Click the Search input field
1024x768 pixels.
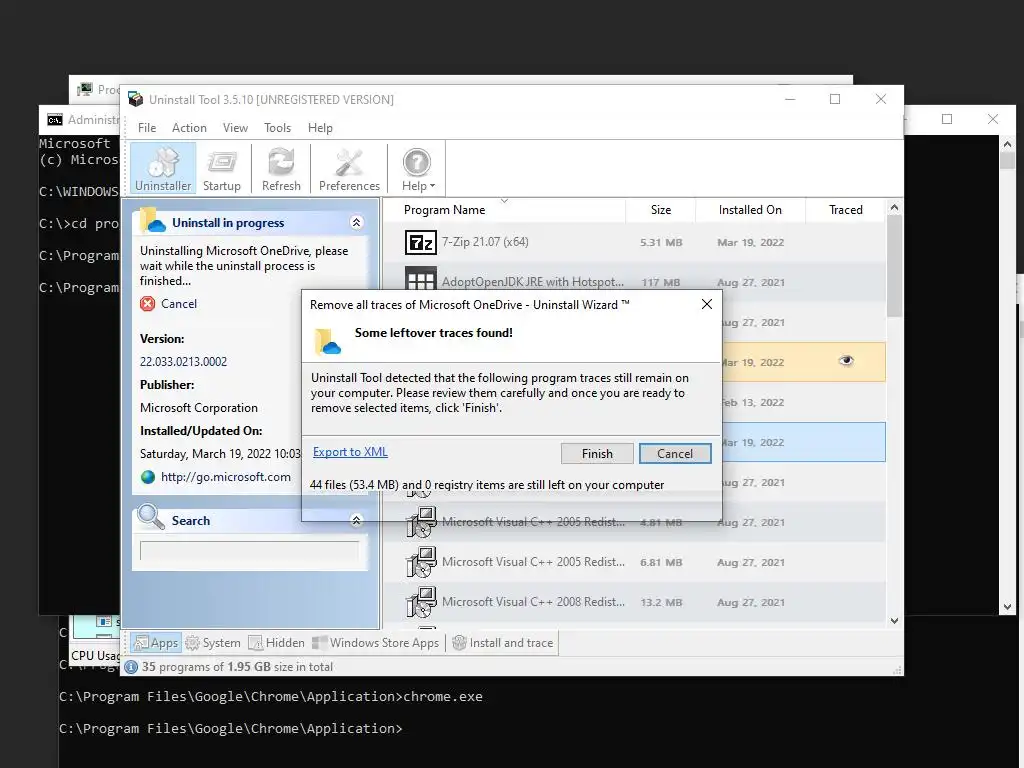tap(249, 551)
